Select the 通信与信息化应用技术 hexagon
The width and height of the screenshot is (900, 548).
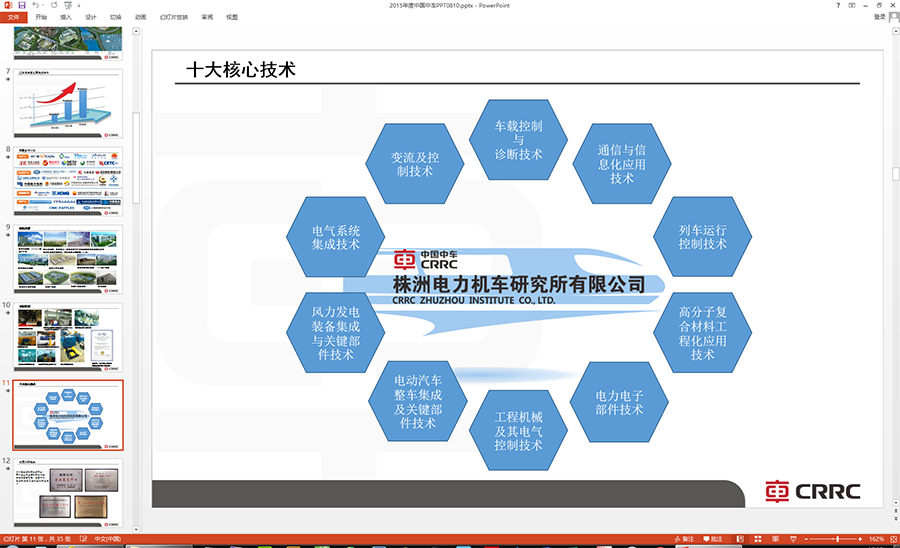tap(622, 164)
